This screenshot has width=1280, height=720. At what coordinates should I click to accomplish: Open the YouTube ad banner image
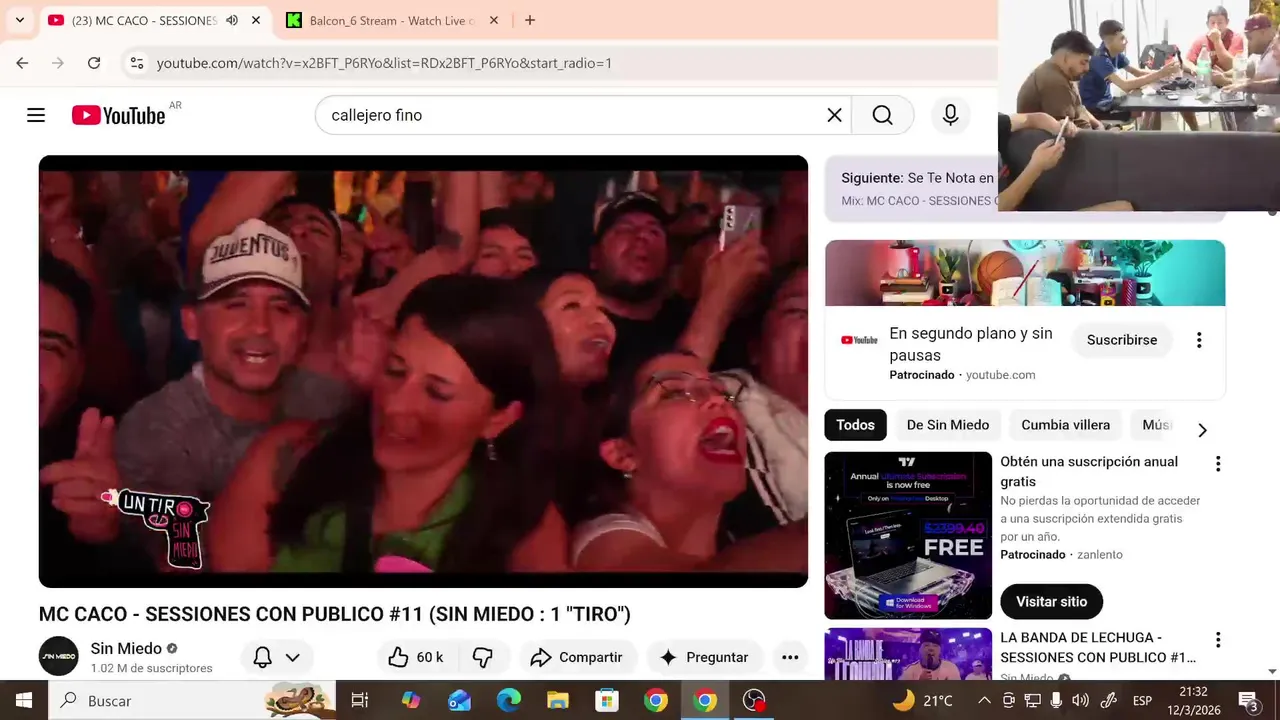pyautogui.click(x=1025, y=273)
